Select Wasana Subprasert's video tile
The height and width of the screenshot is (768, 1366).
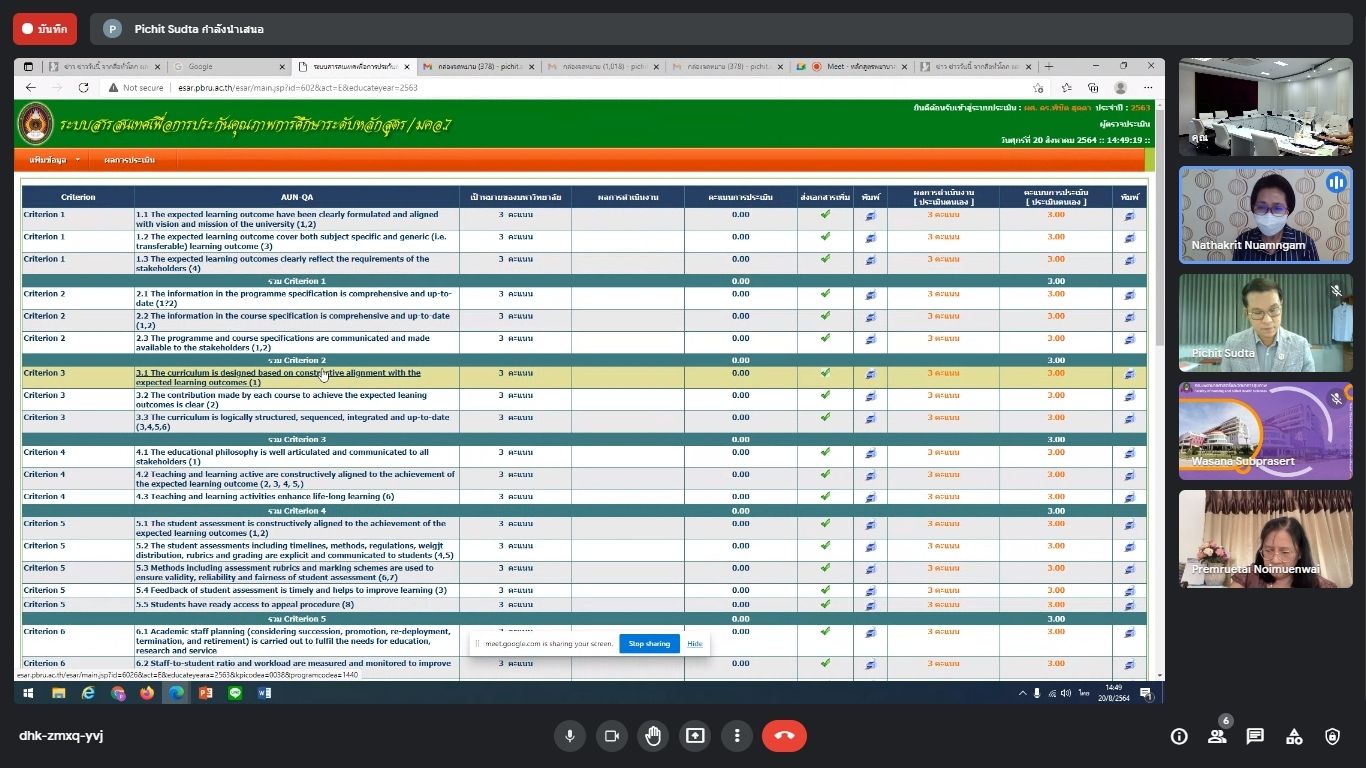[1265, 431]
